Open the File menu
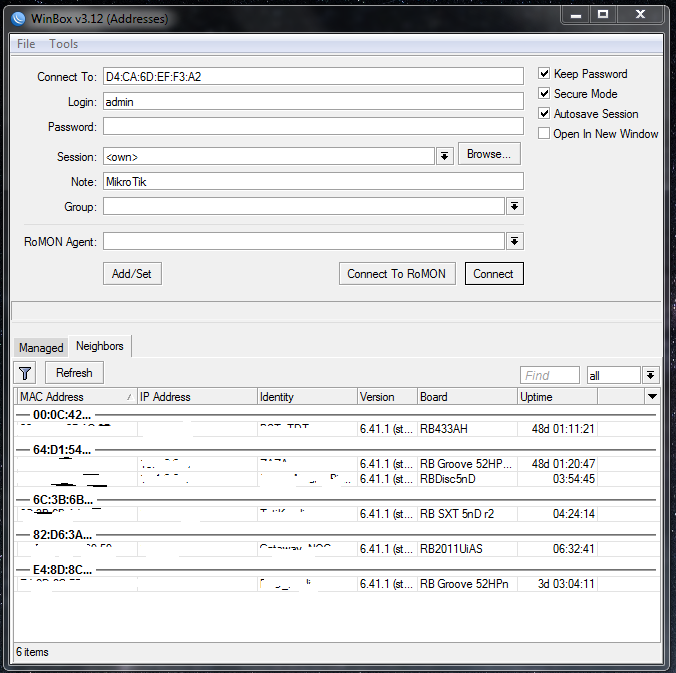 pos(26,44)
